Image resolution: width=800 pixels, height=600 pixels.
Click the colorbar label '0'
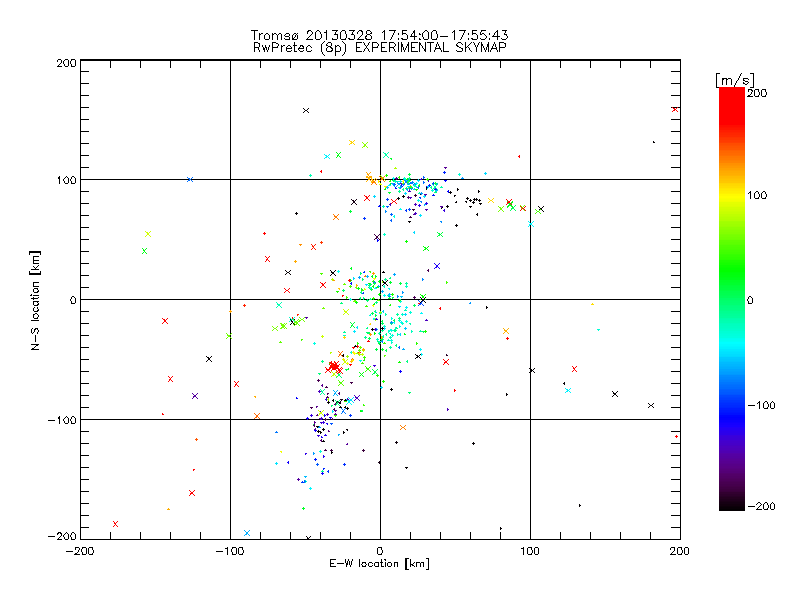750,300
